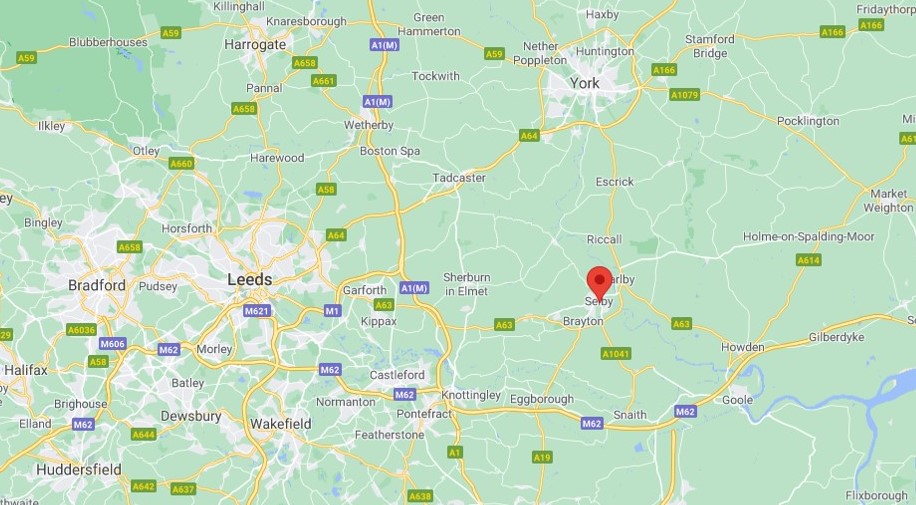Image resolution: width=916 pixels, height=505 pixels.
Task: Click the Bradford place name
Action: tap(97, 285)
